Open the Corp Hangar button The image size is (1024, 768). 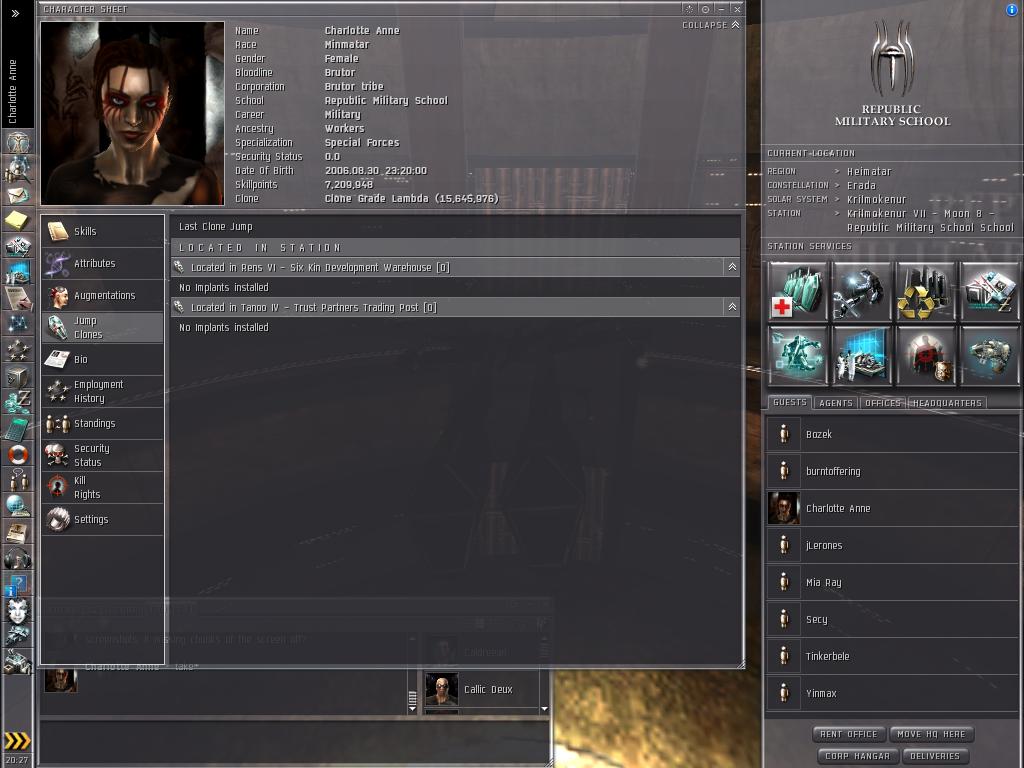click(857, 756)
